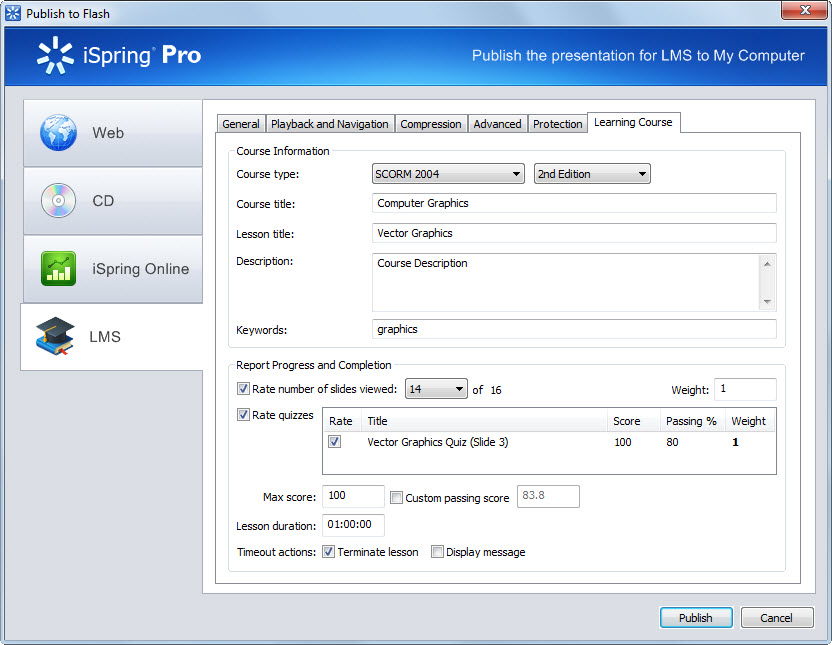Toggle the Rate quizzes checkbox
832x645 pixels.
coord(243,415)
